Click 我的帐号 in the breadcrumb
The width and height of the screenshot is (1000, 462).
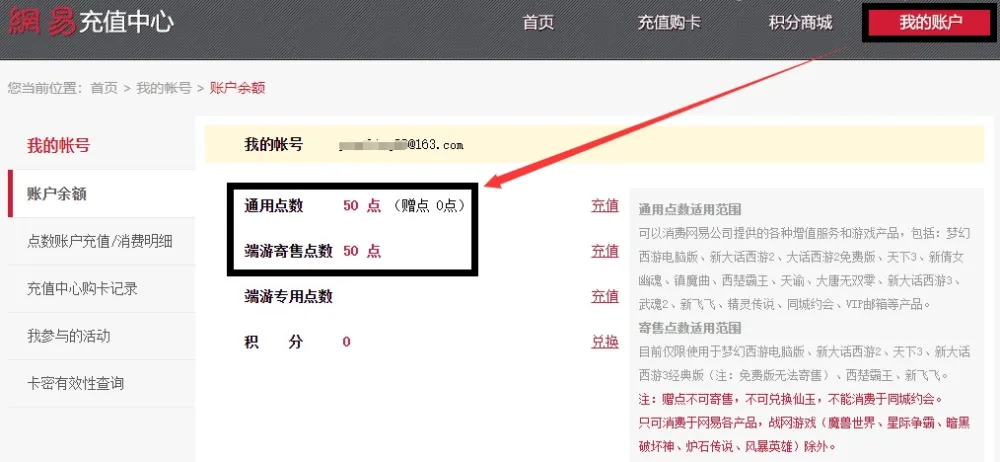164,88
